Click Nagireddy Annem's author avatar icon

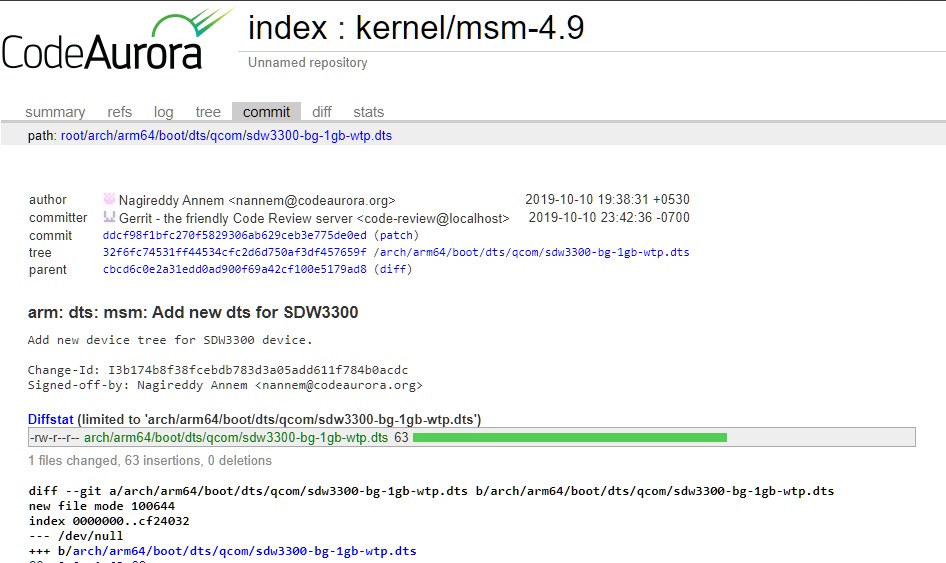(x=109, y=199)
